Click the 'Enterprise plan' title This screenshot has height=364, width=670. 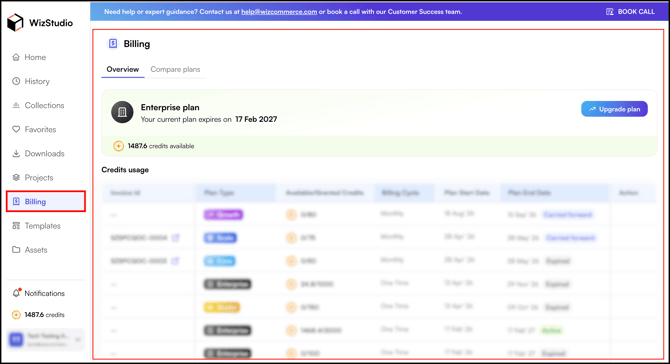170,107
